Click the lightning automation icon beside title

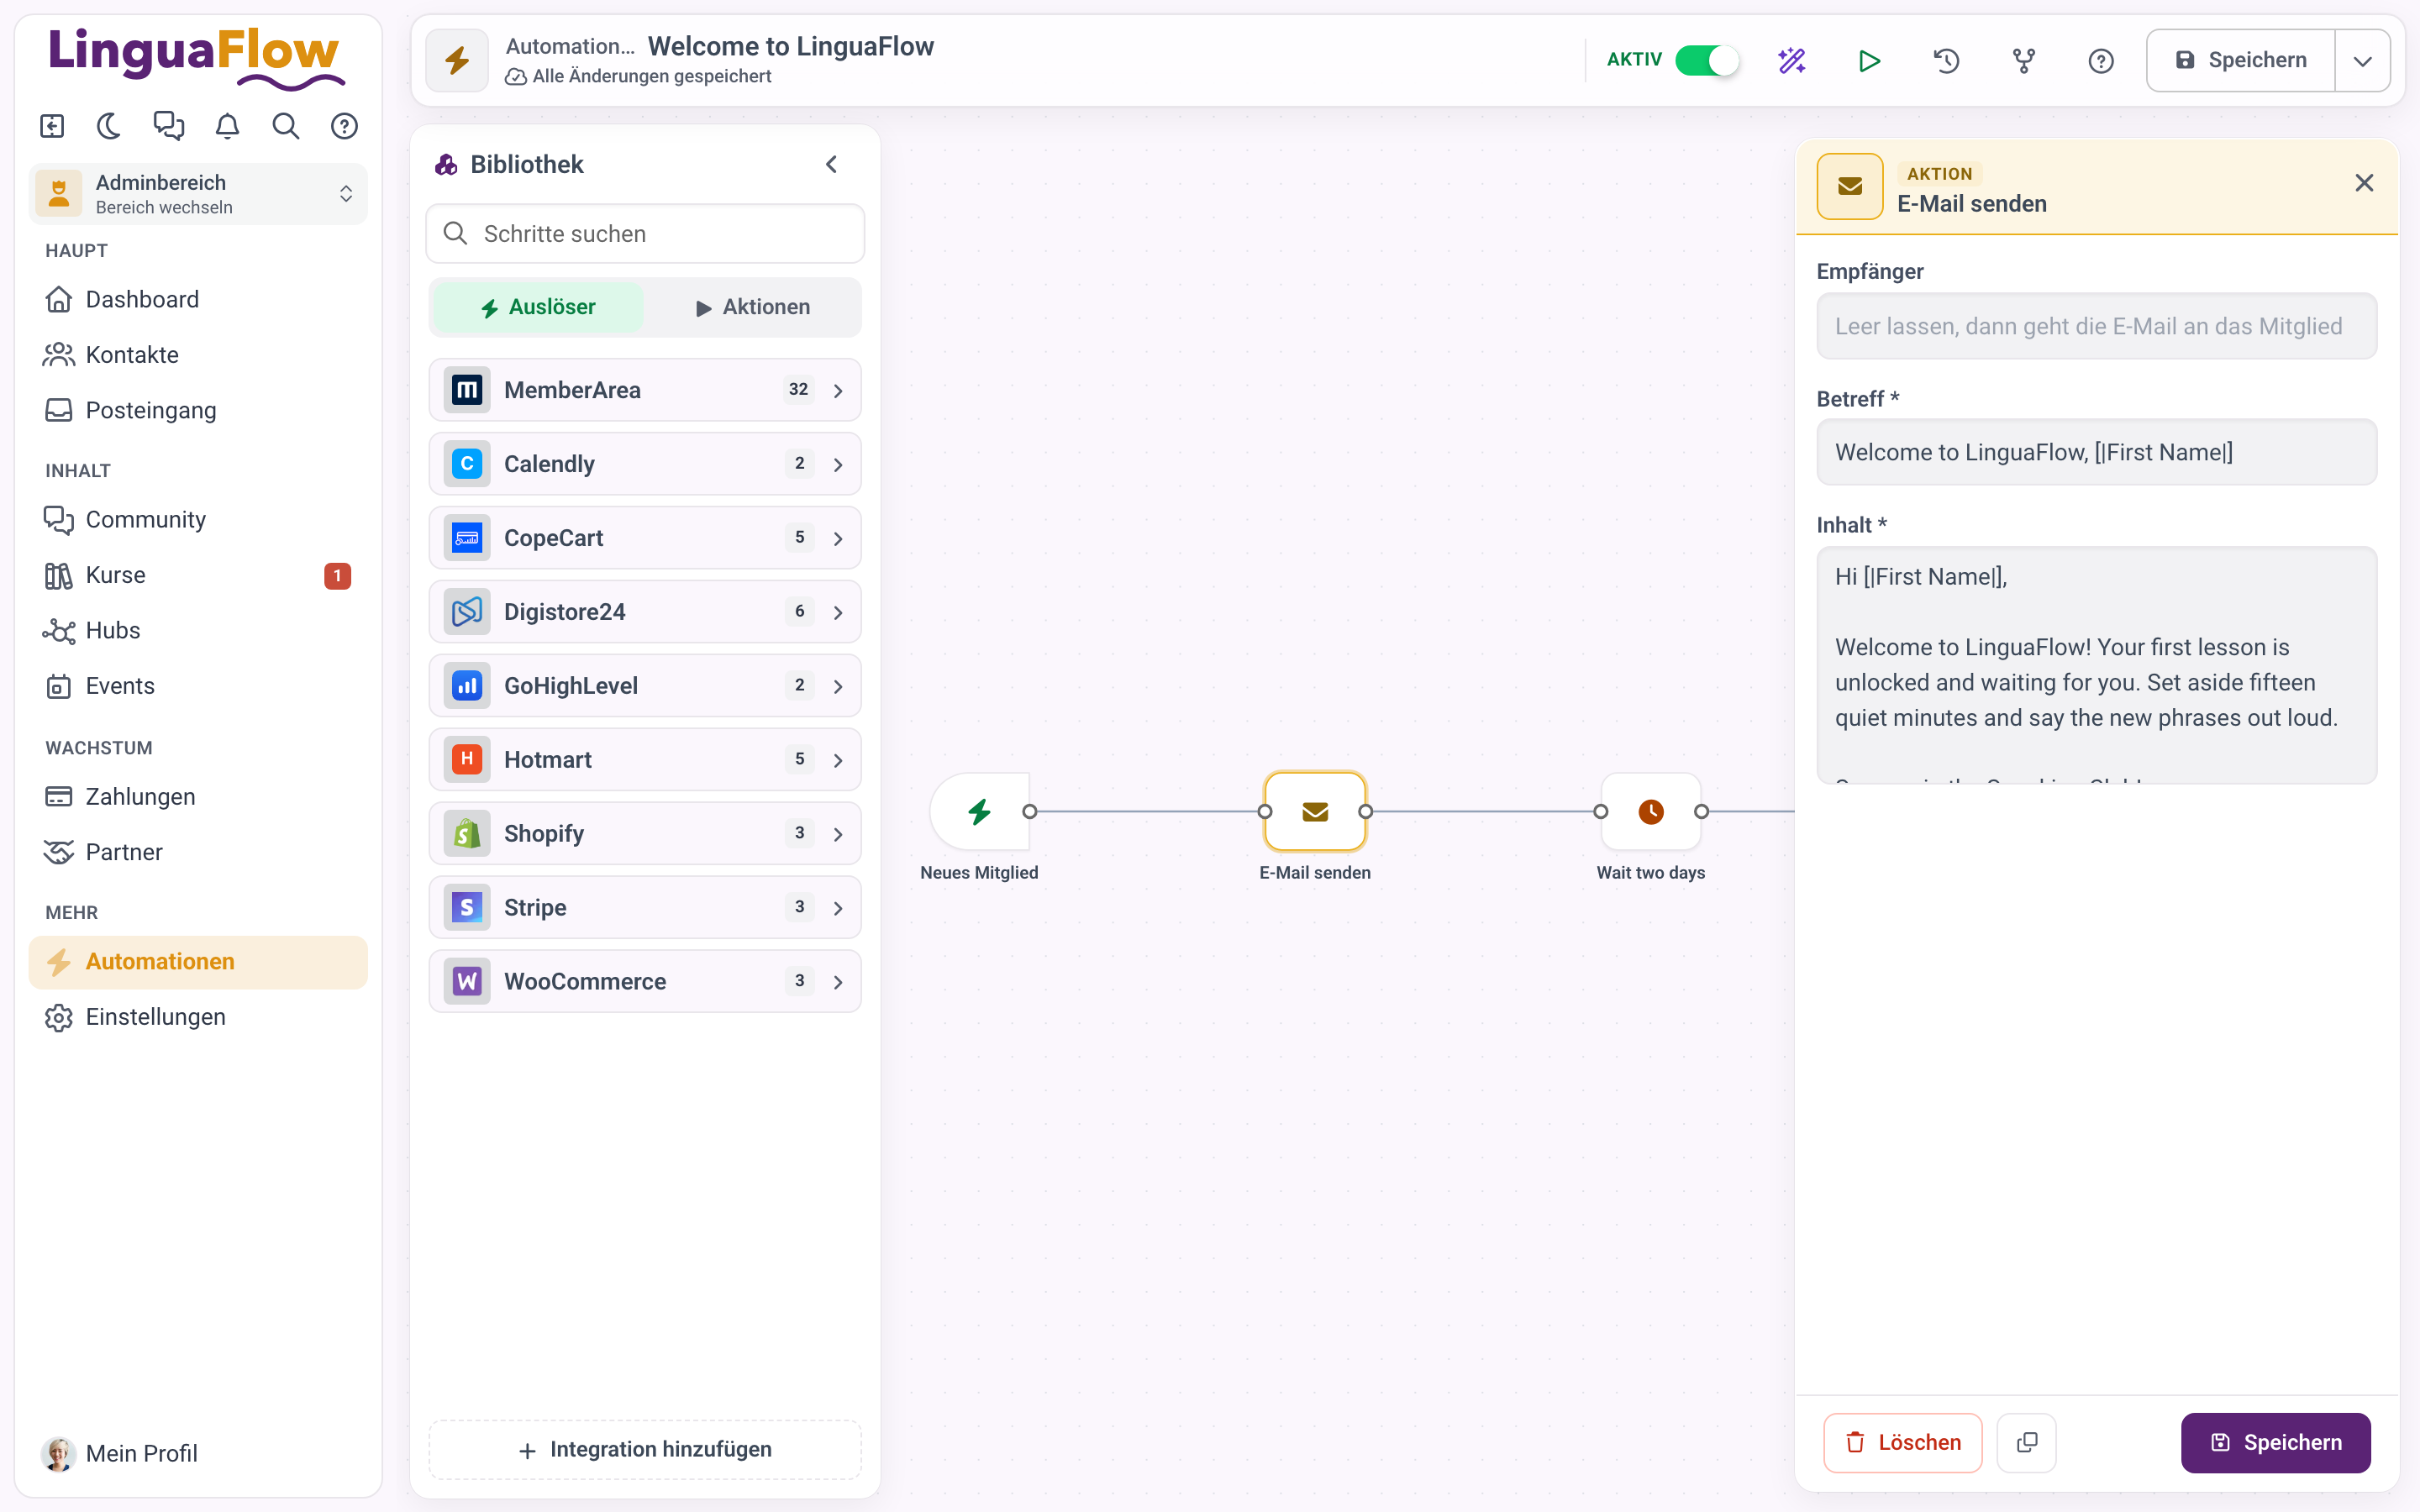[x=457, y=60]
